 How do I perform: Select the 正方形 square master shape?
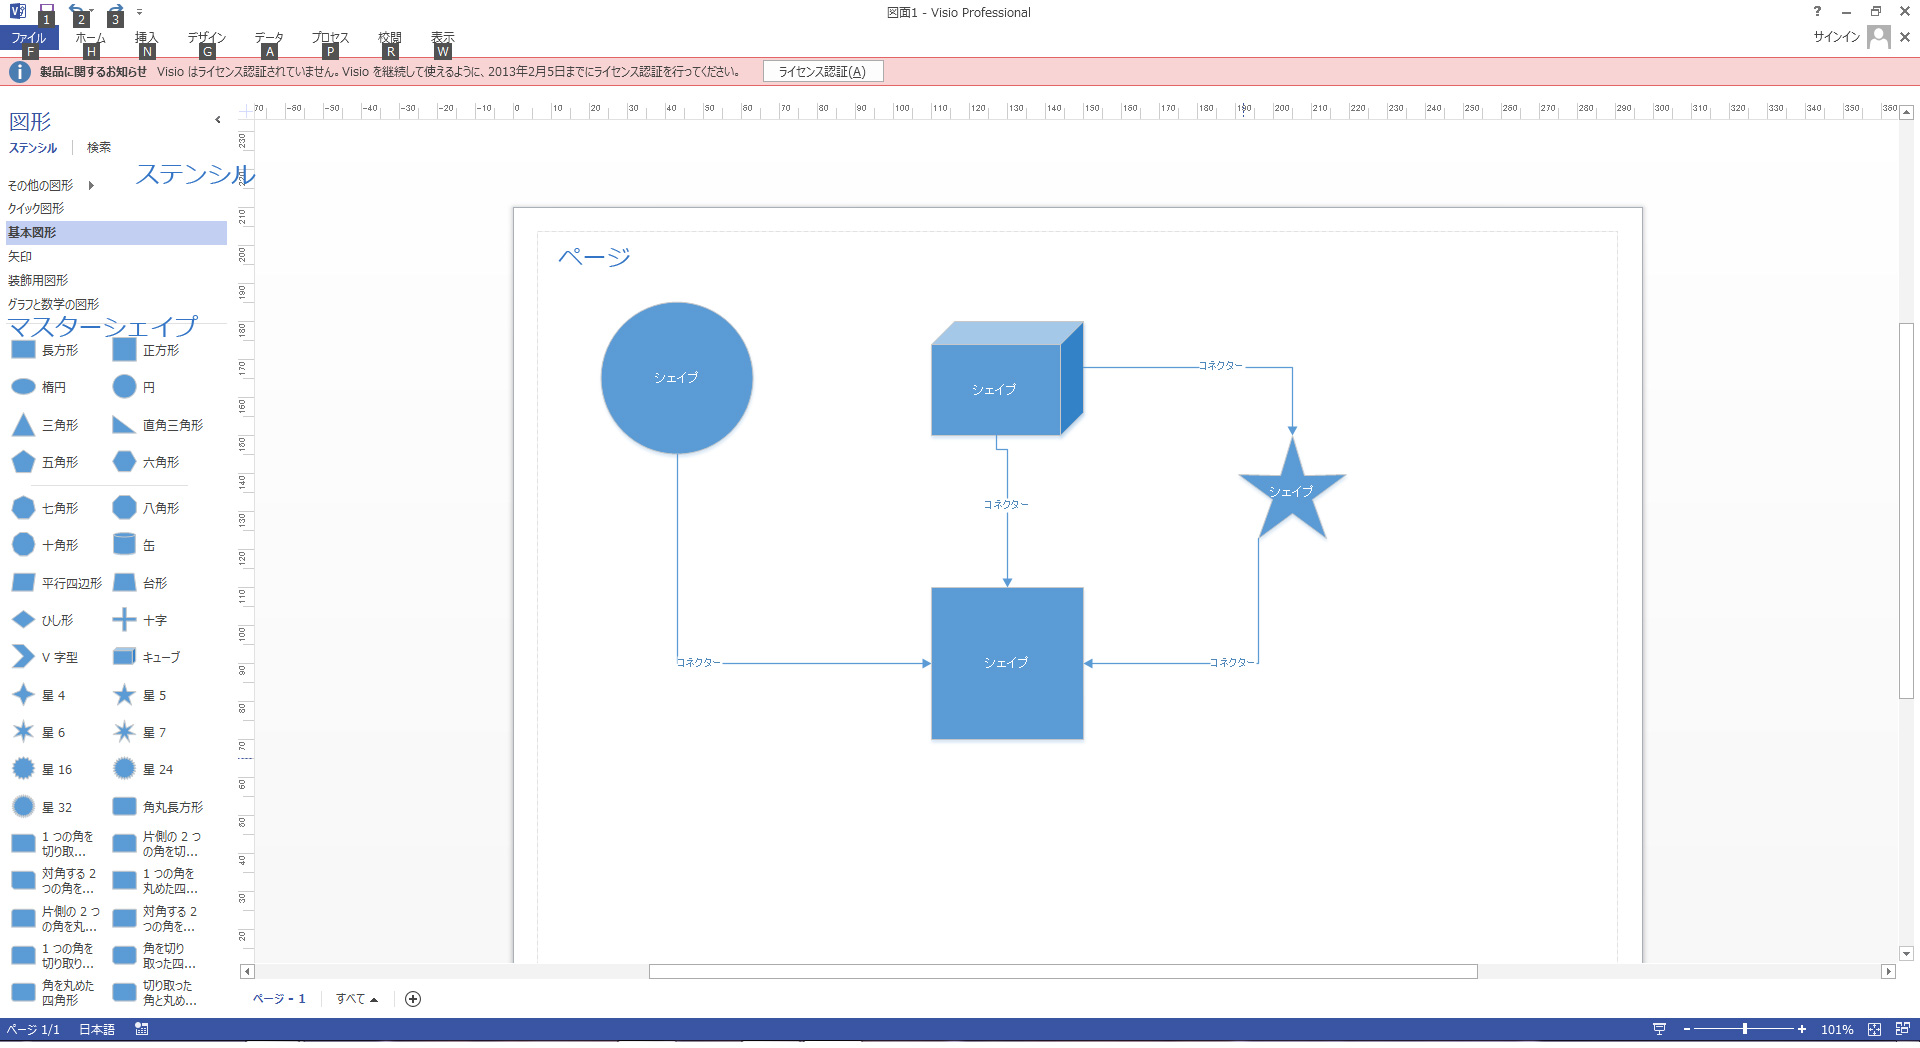(146, 350)
